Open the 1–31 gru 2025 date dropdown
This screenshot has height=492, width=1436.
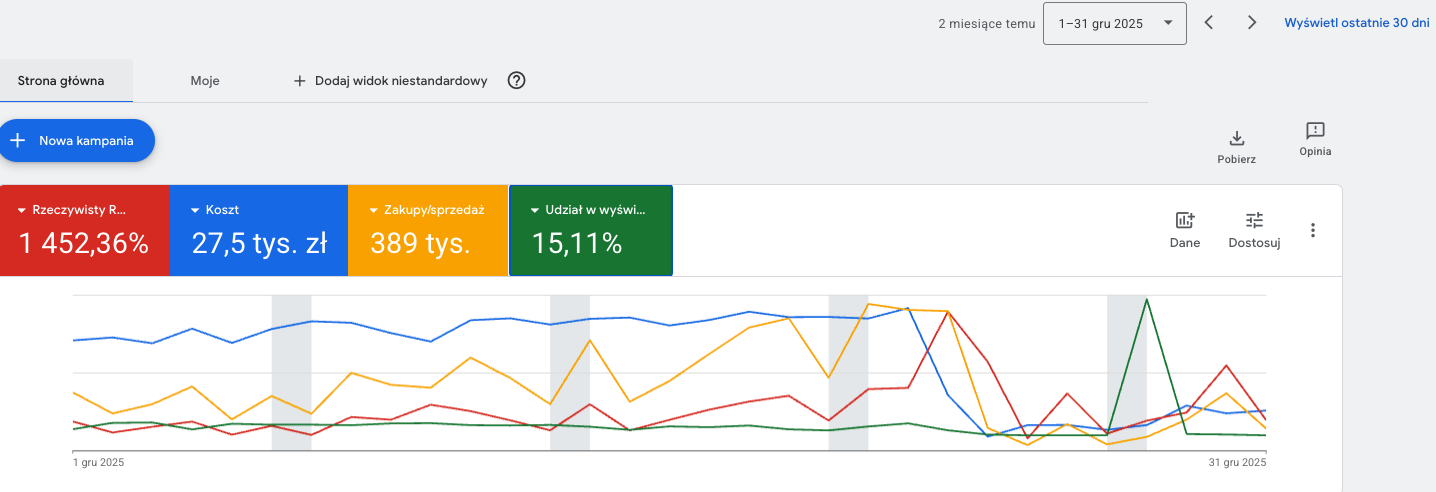(x=1115, y=23)
